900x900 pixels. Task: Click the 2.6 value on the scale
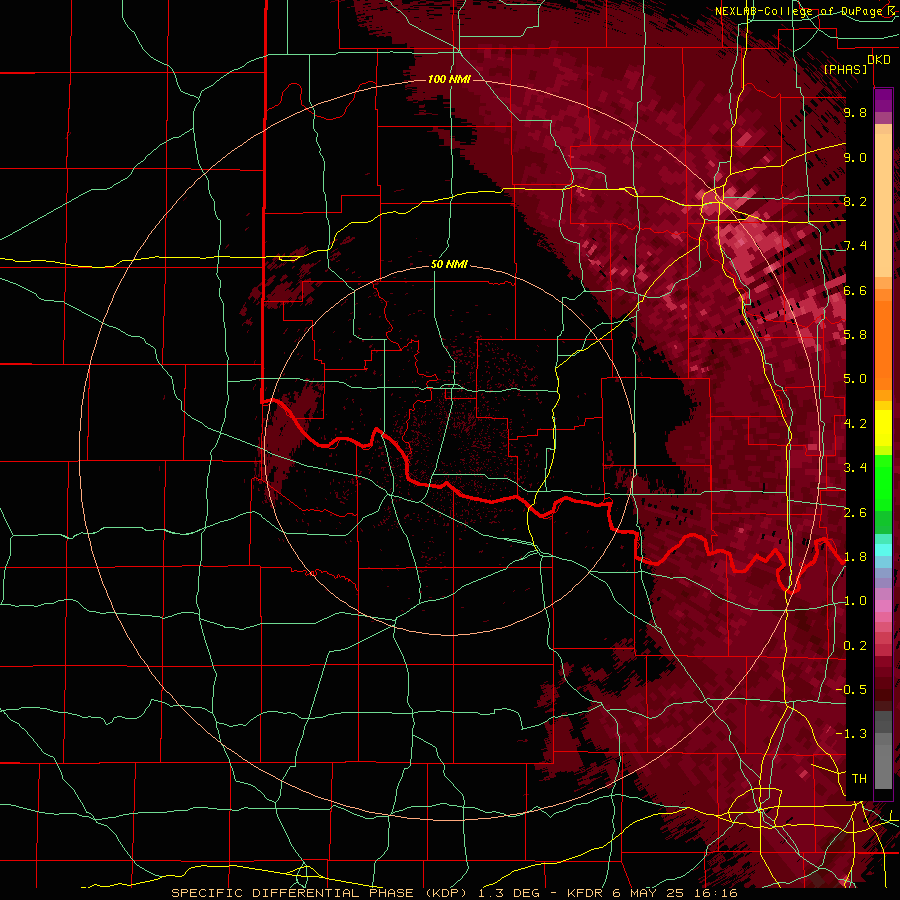pos(855,513)
